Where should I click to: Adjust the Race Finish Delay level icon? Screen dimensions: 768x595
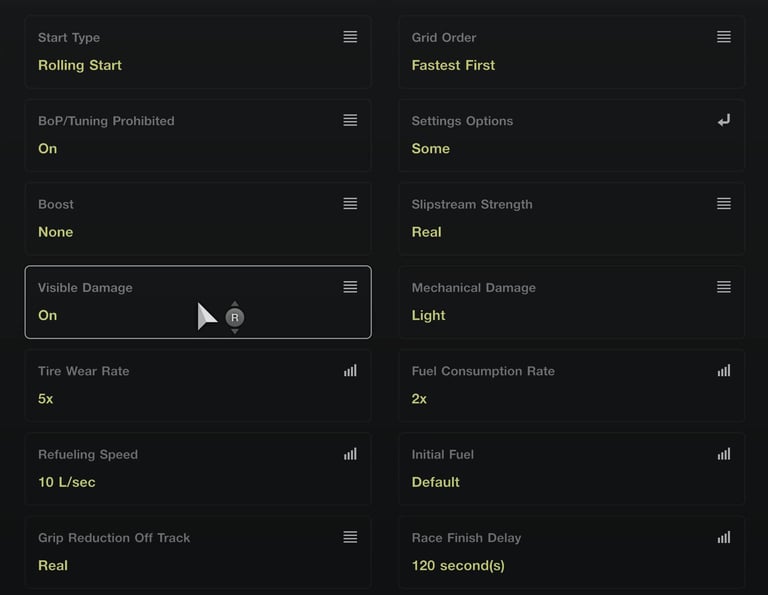724,537
